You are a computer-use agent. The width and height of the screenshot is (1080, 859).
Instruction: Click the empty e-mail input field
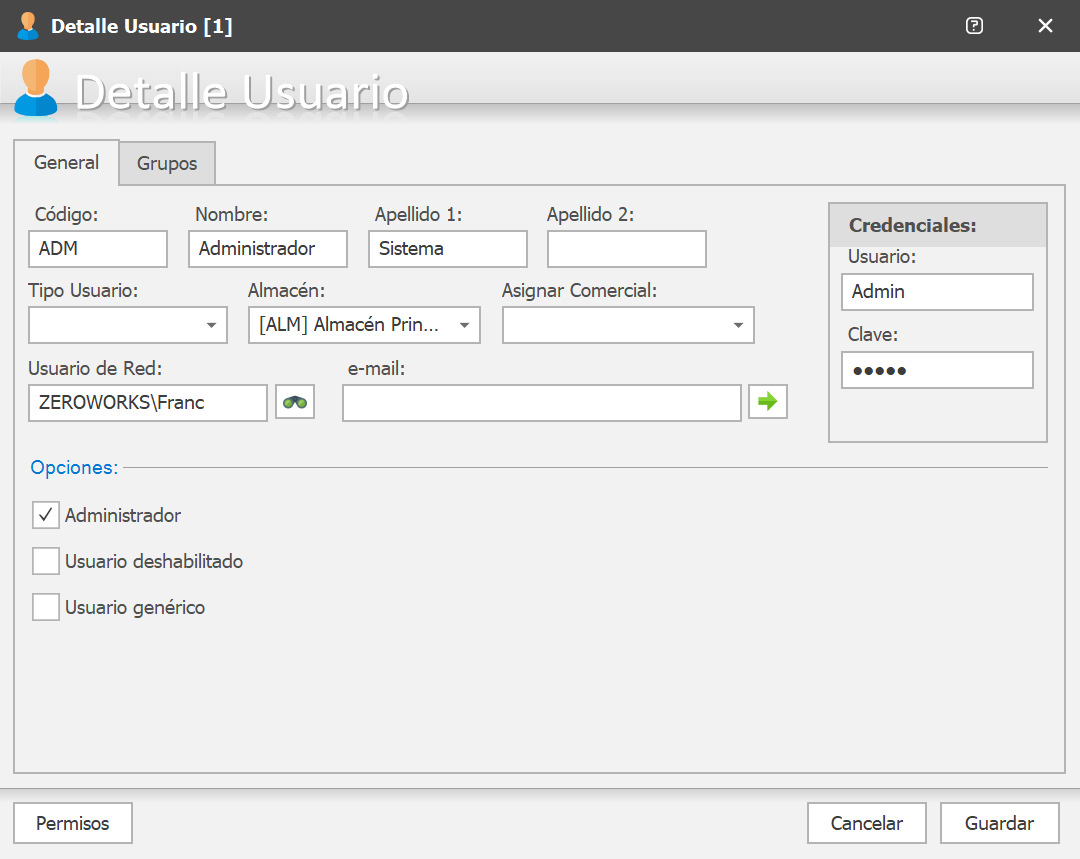[x=542, y=403]
